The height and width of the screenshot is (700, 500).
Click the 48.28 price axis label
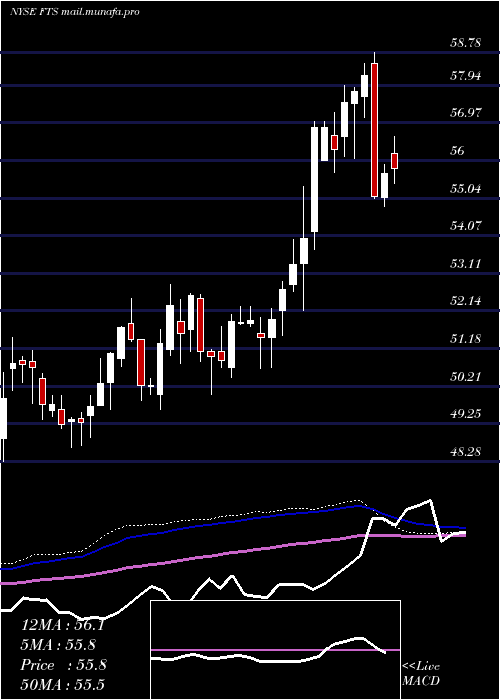(x=466, y=452)
